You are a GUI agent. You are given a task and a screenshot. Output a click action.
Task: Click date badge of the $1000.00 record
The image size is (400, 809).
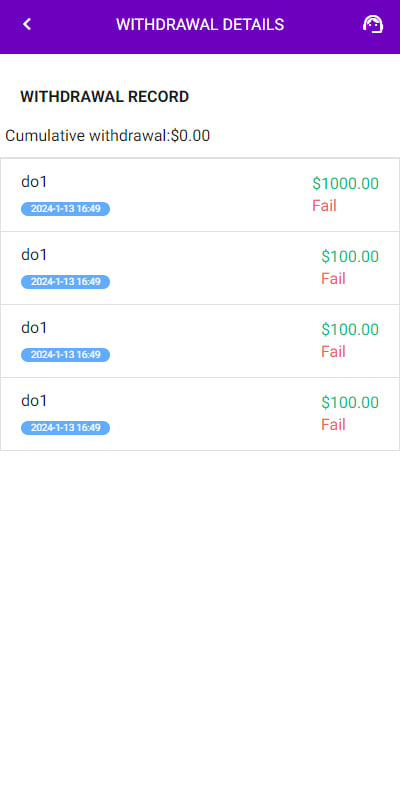point(66,209)
